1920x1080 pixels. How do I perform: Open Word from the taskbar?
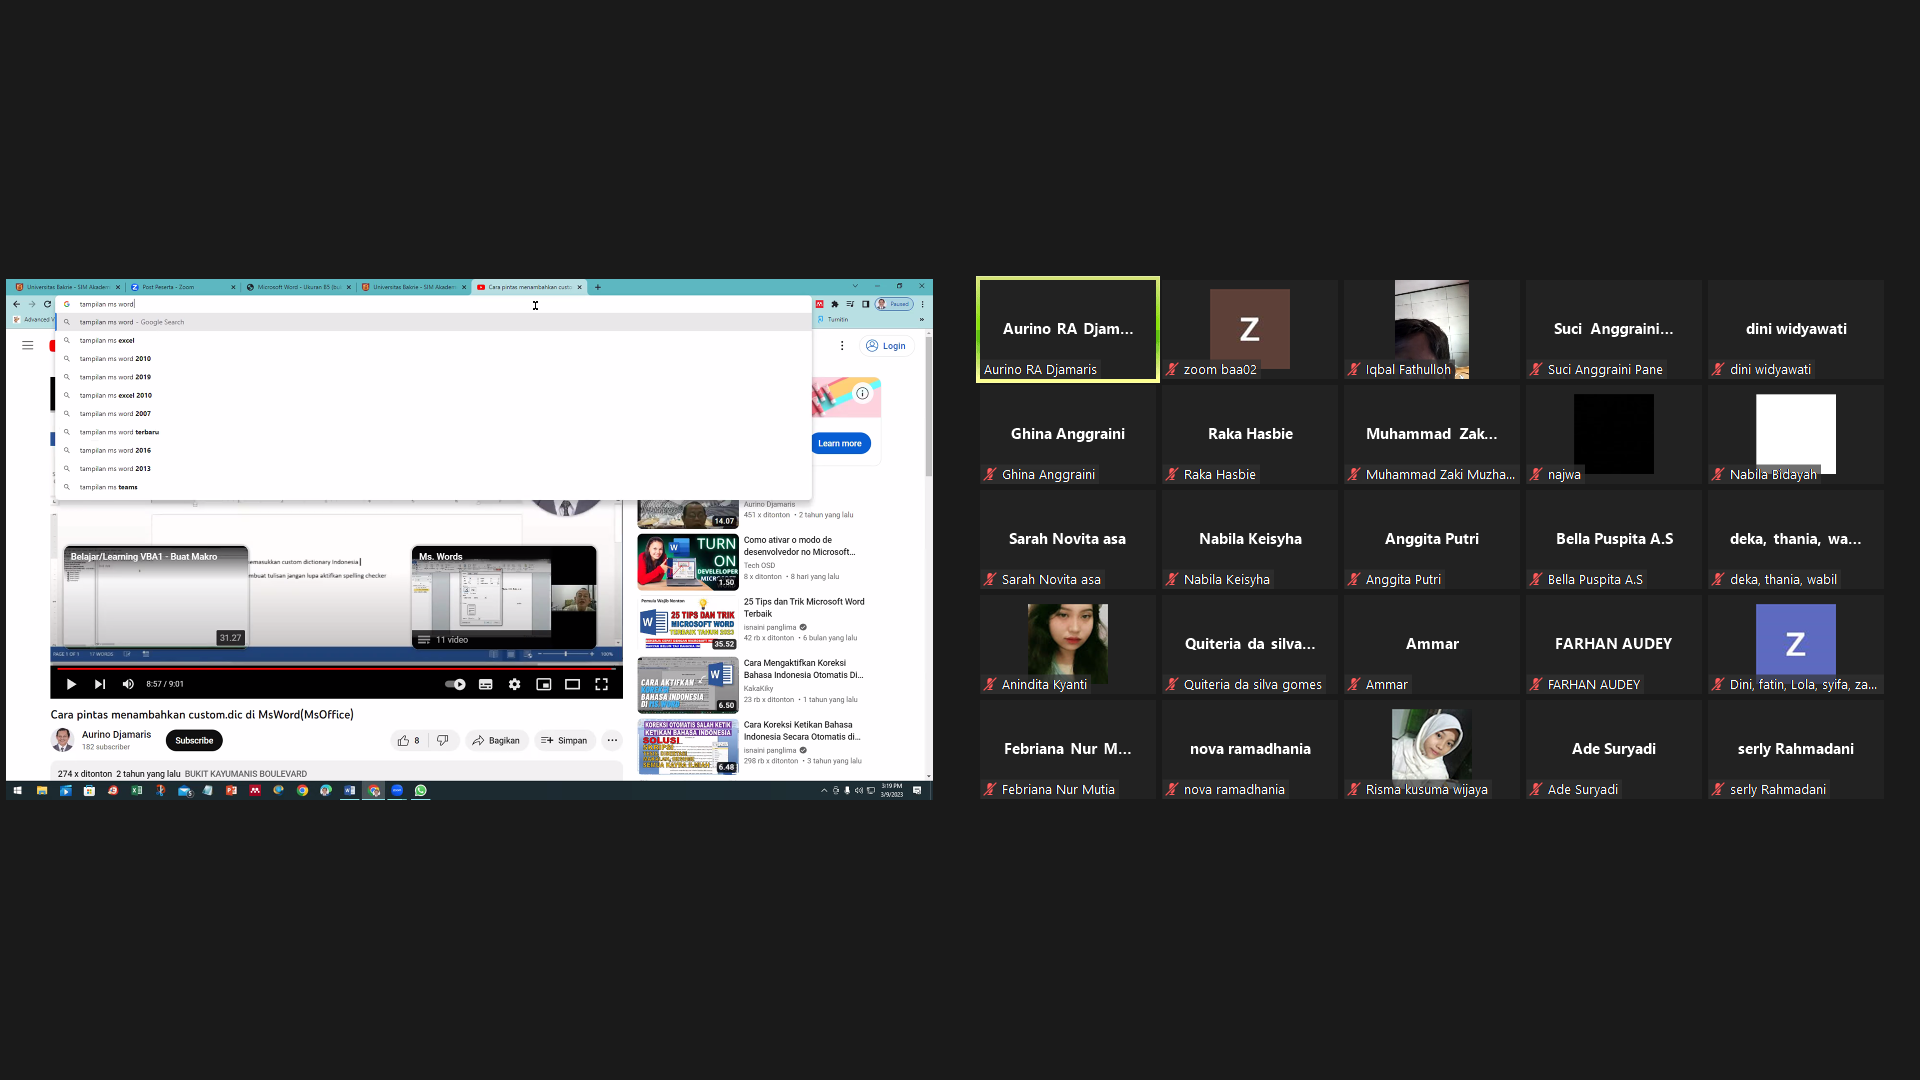[x=350, y=791]
